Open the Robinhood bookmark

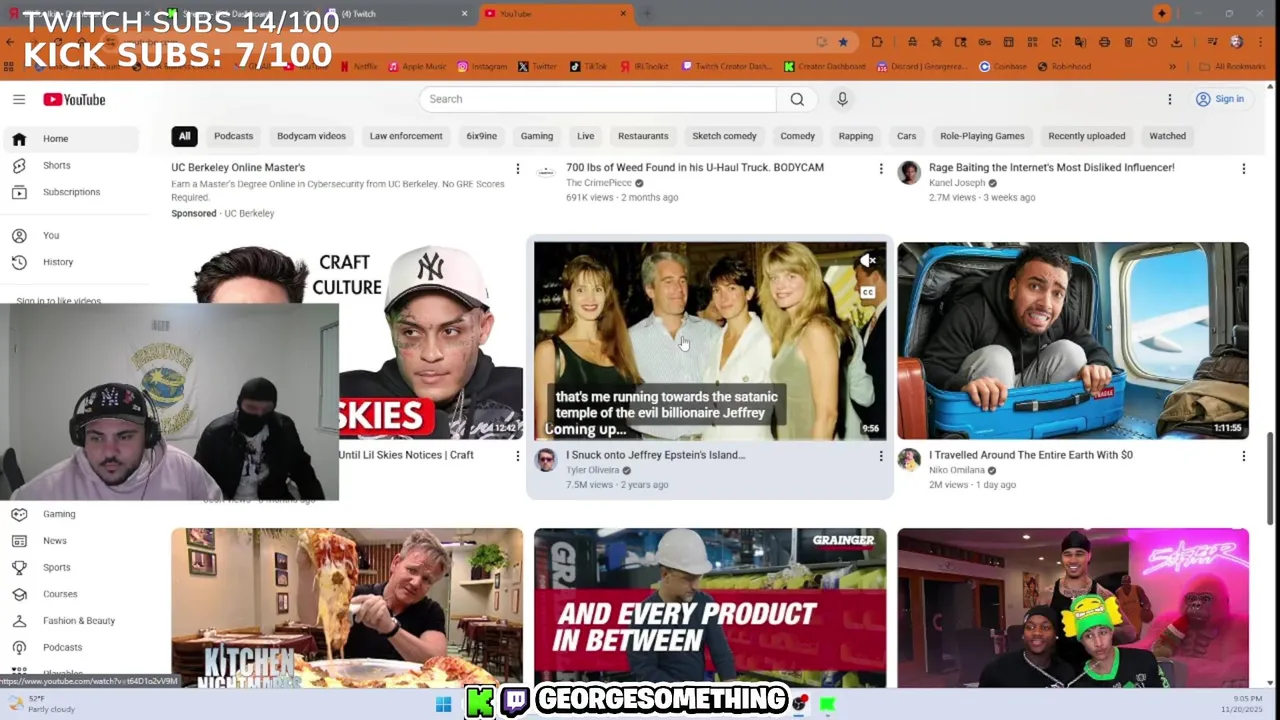click(1064, 67)
